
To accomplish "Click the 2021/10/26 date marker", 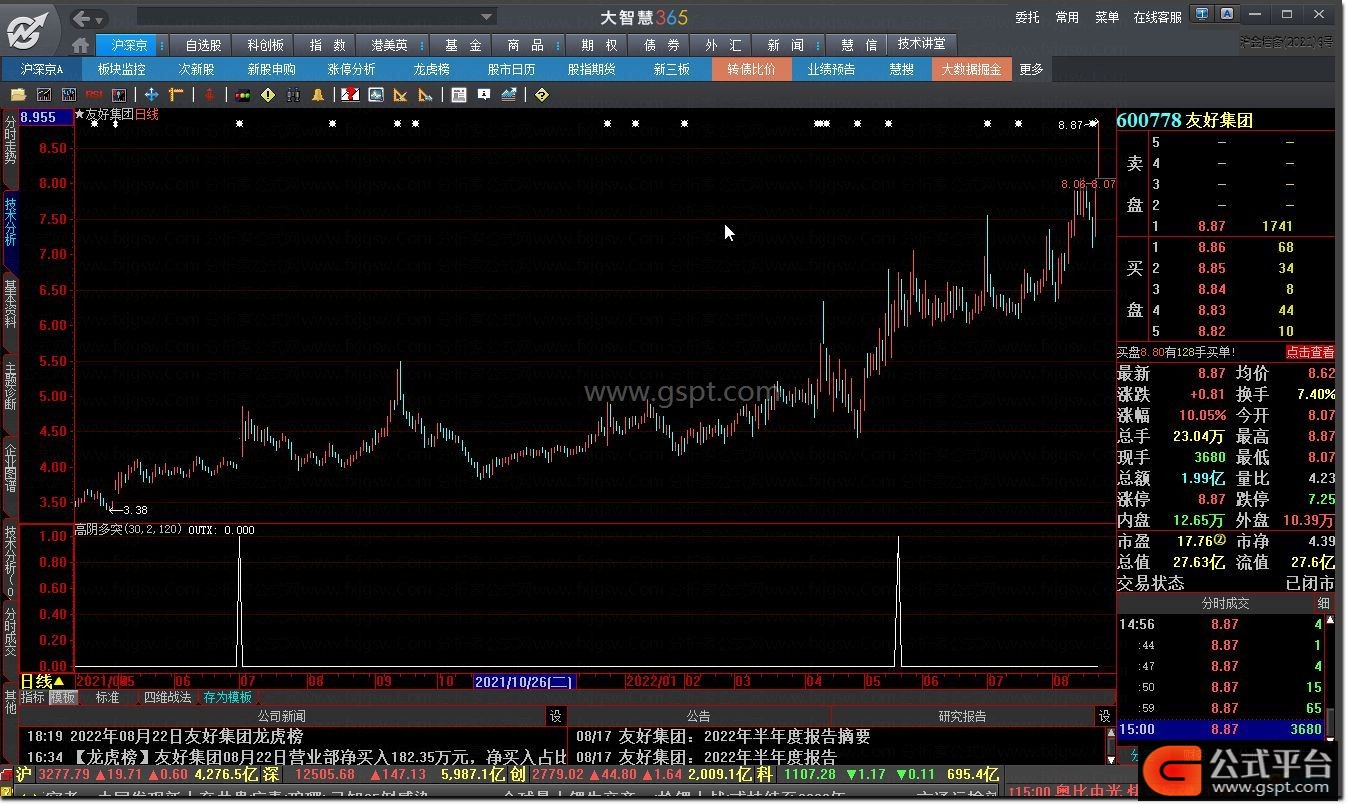I will pyautogui.click(x=524, y=682).
